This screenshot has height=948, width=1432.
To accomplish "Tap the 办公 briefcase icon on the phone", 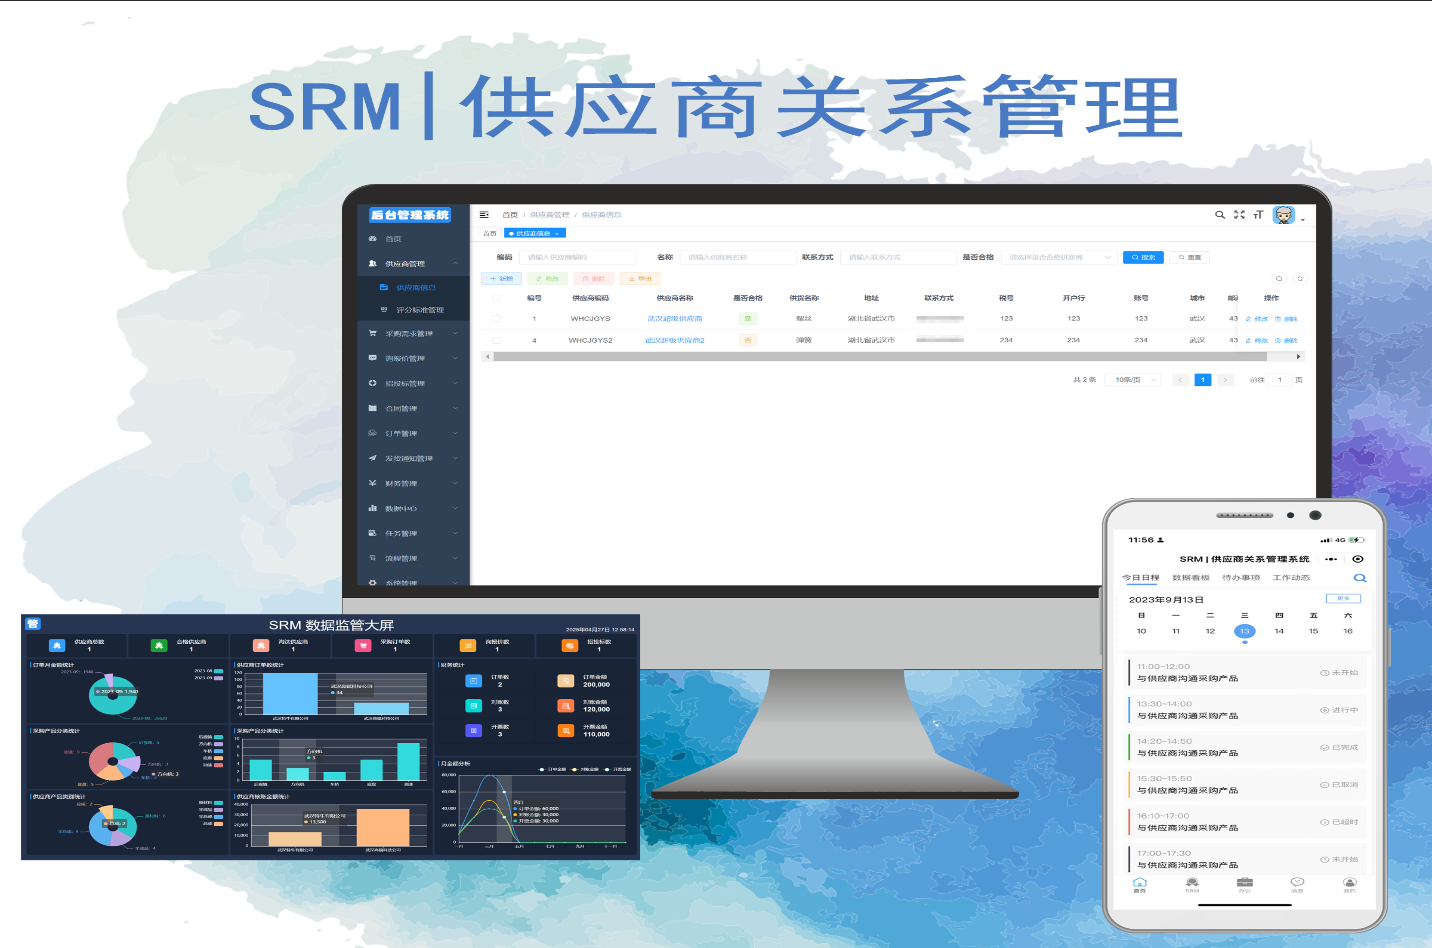I will [x=1245, y=885].
